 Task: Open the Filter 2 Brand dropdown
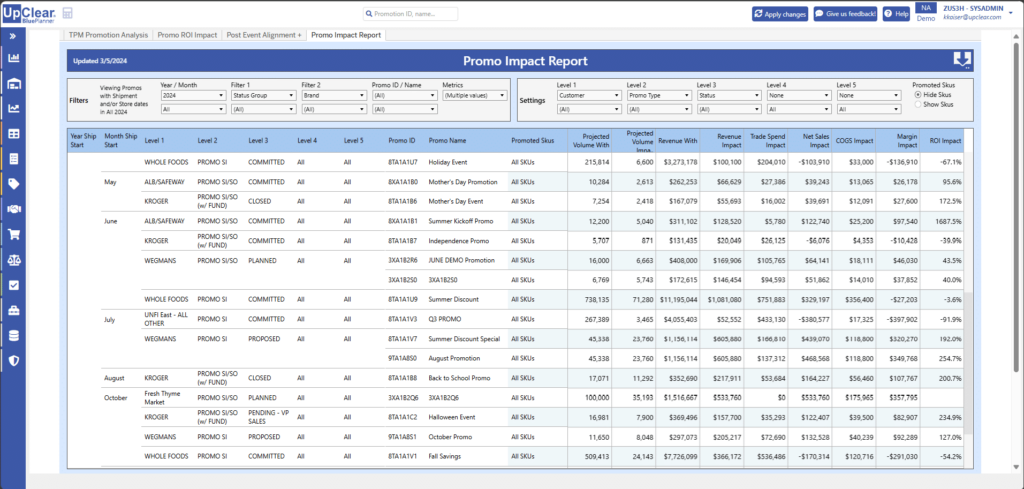click(334, 95)
